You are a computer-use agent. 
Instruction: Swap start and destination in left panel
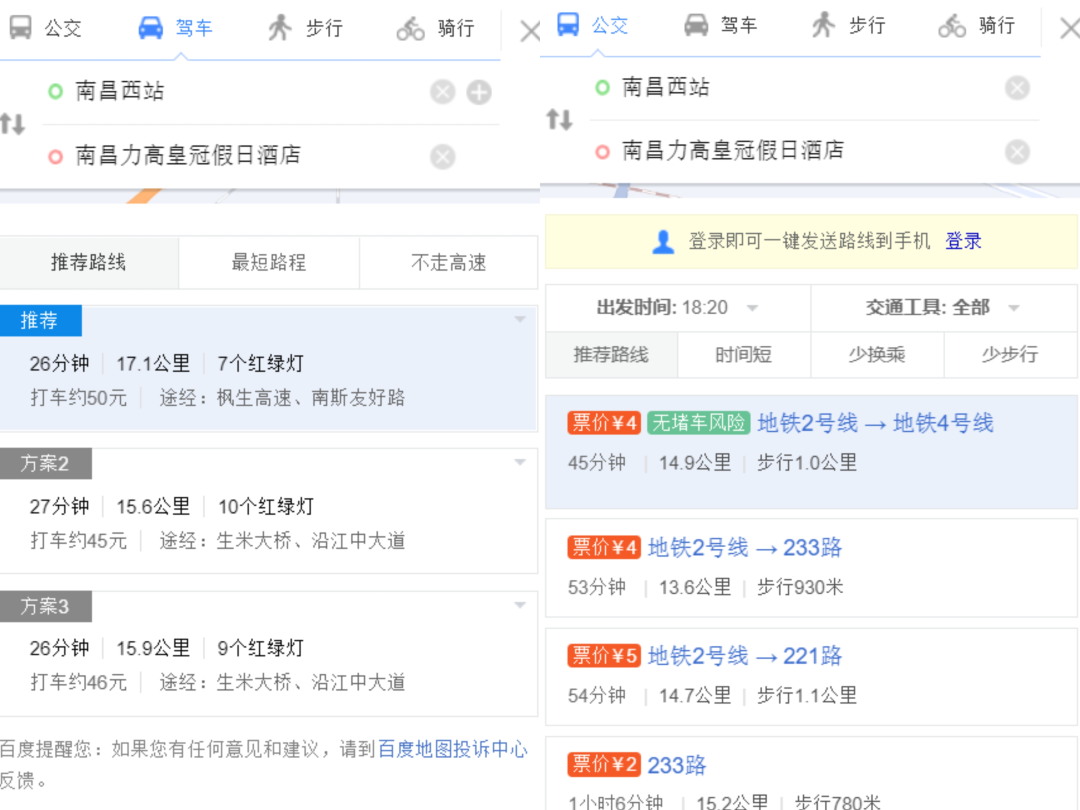pos(12,124)
